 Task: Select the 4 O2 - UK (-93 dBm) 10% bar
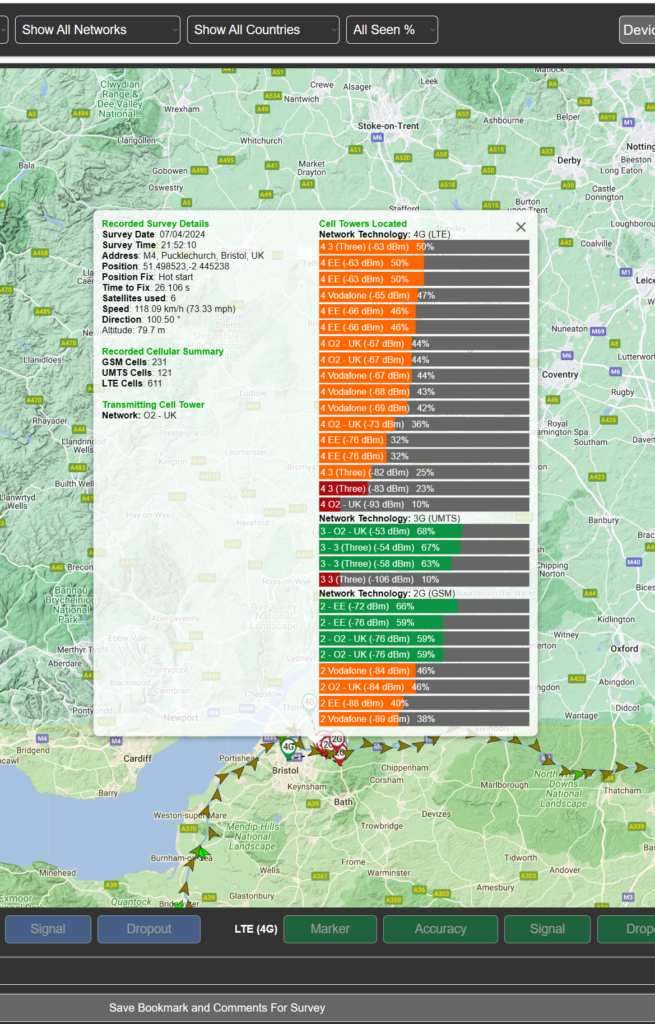424,504
